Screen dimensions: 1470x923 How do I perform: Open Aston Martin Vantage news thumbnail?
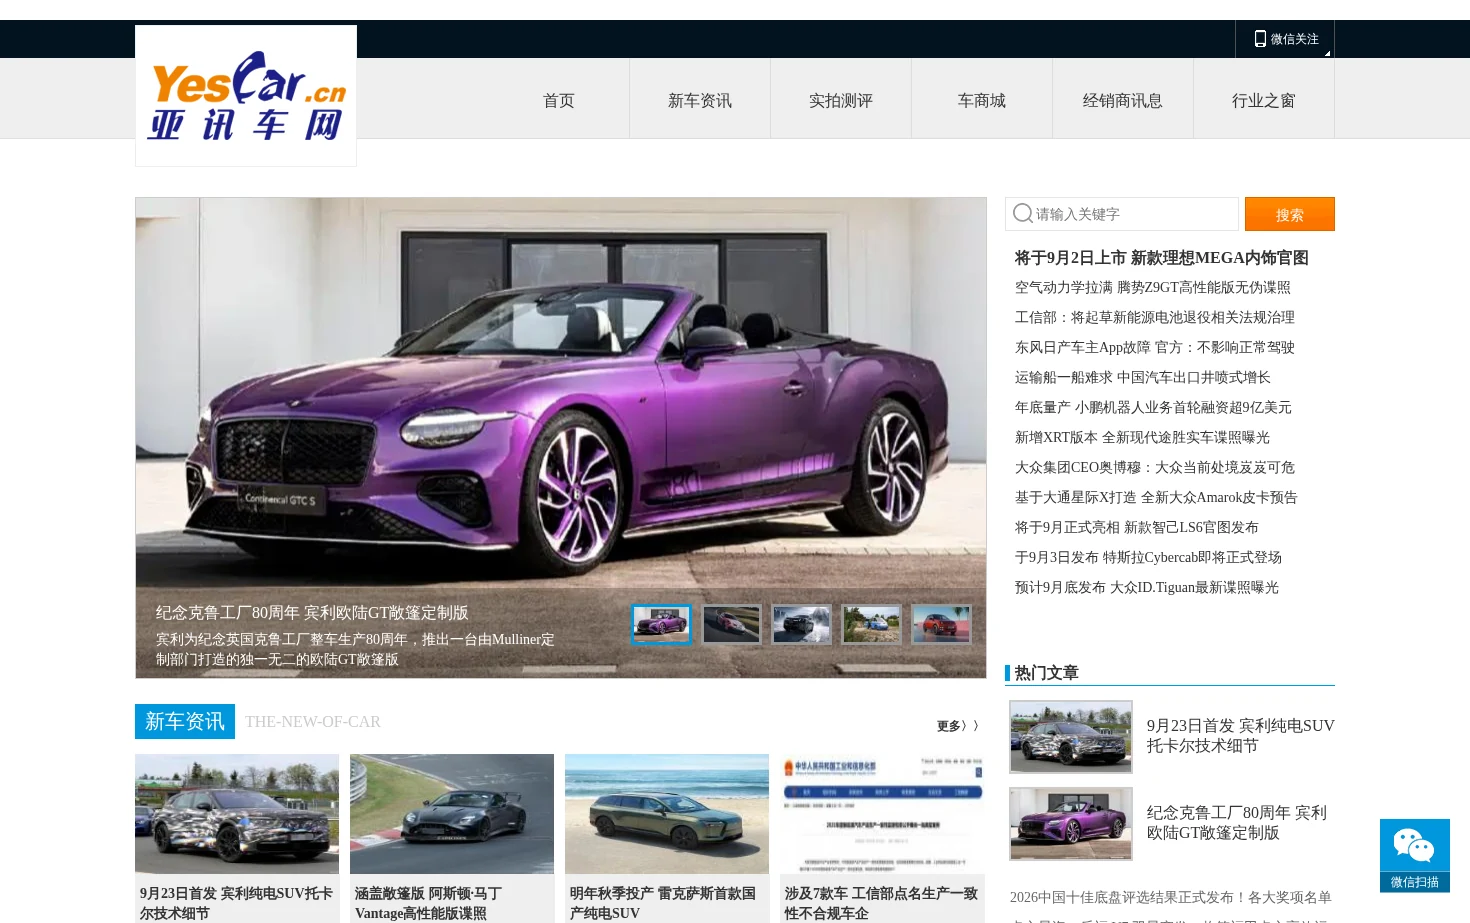[452, 814]
